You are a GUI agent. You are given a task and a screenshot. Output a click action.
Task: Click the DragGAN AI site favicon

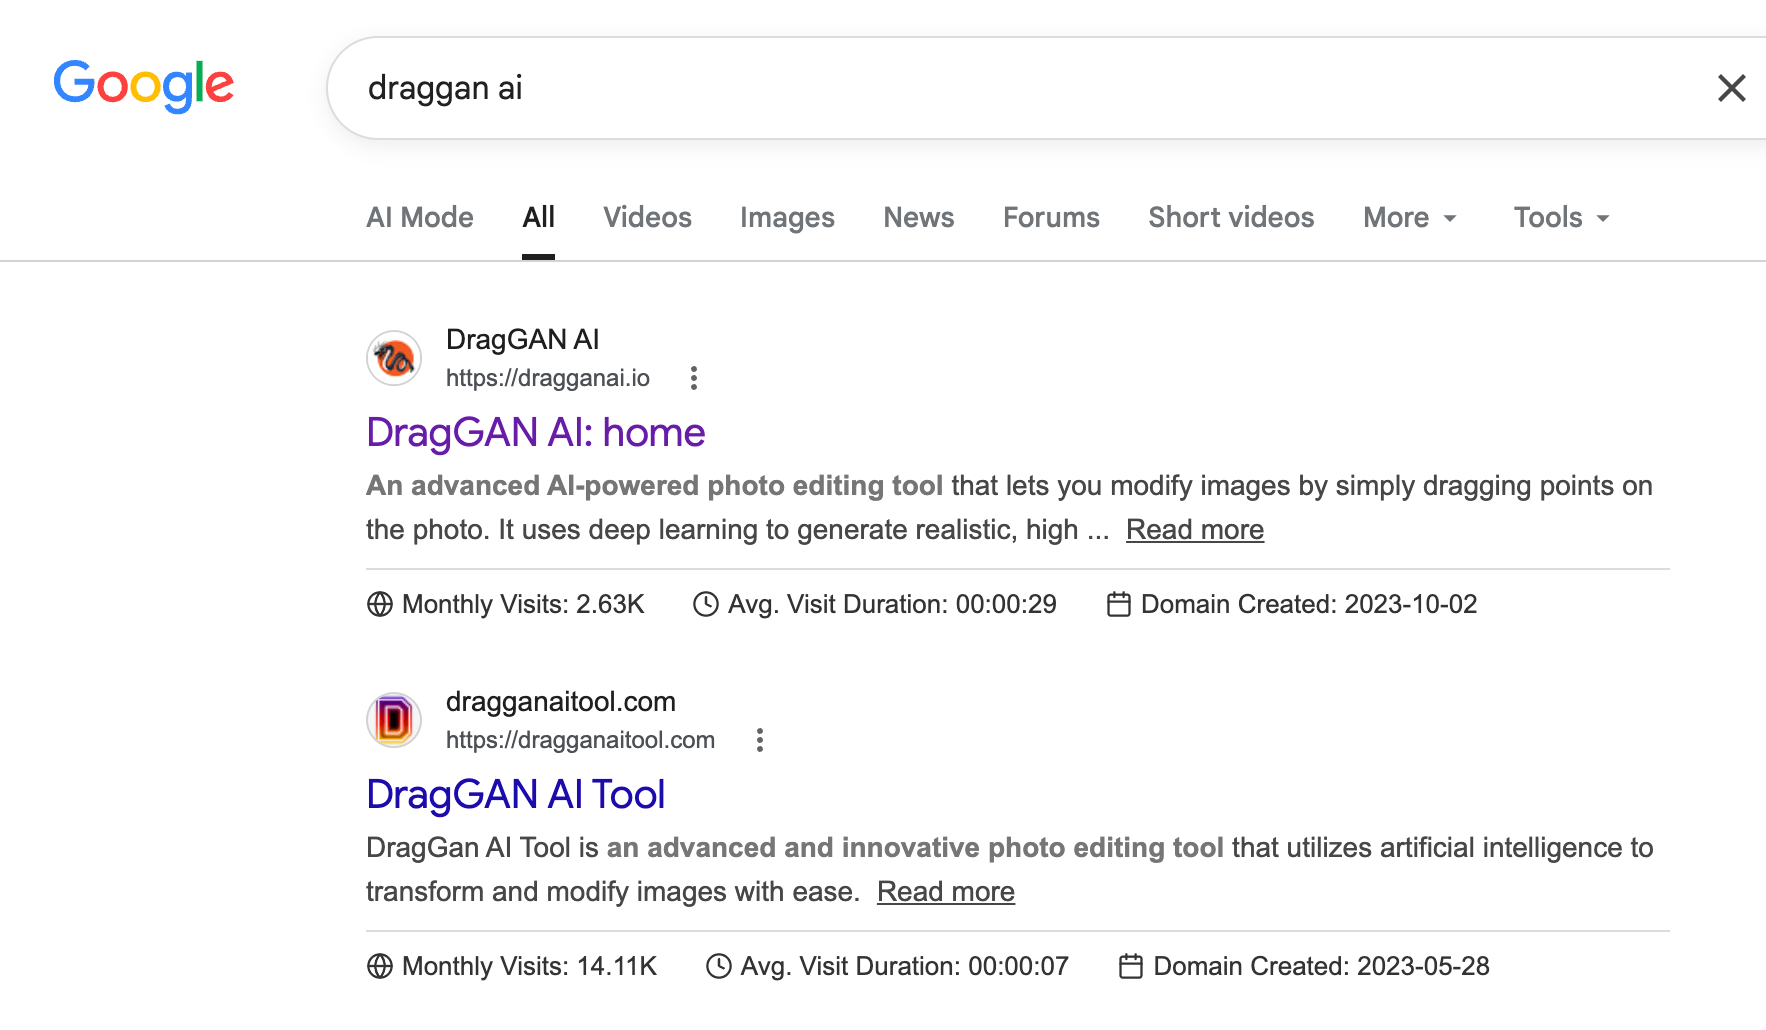coord(394,358)
